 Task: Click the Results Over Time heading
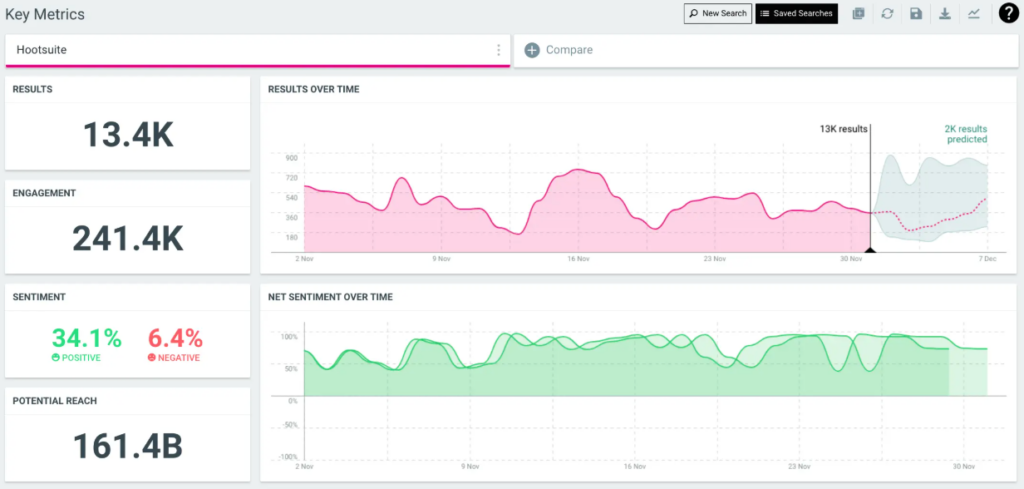pos(313,89)
